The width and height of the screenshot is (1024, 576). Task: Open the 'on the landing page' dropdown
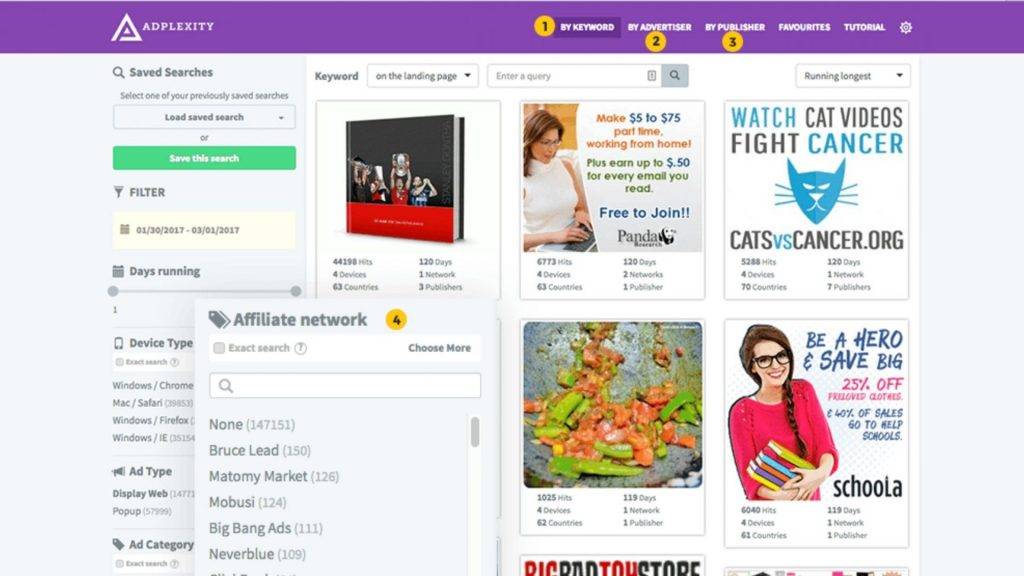423,76
